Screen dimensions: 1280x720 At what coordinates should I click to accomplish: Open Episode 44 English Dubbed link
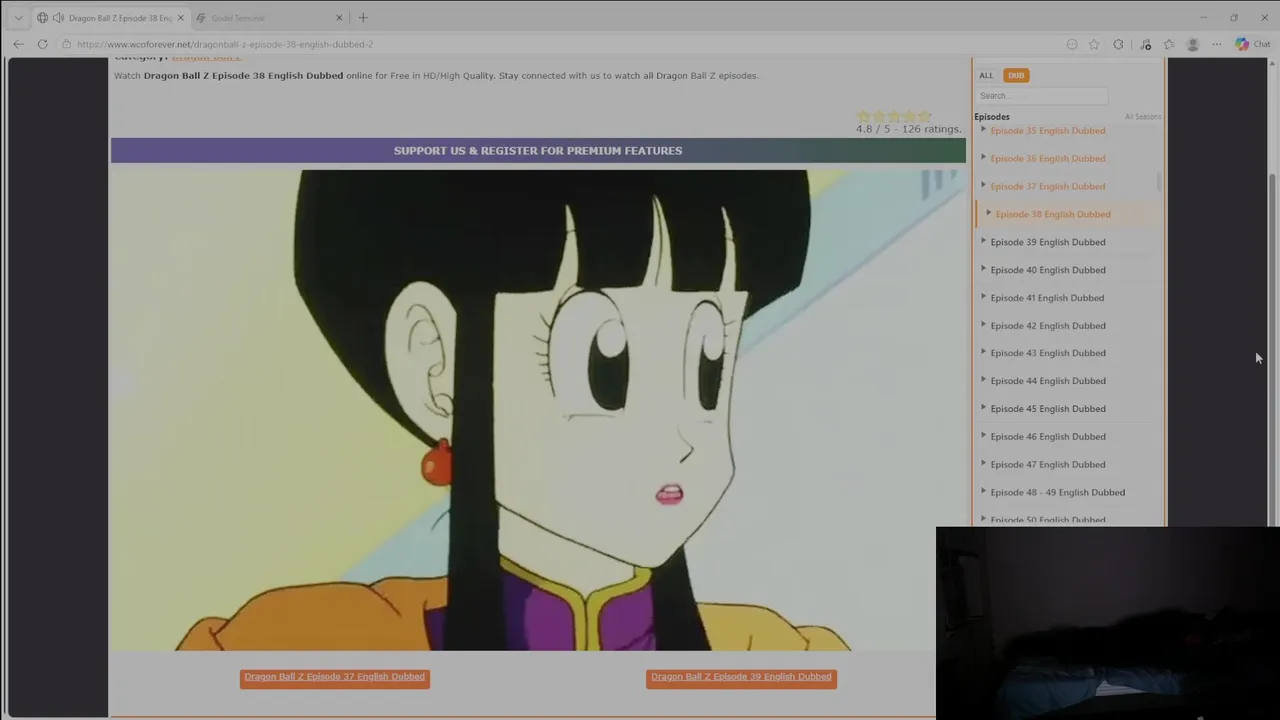(x=1048, y=381)
